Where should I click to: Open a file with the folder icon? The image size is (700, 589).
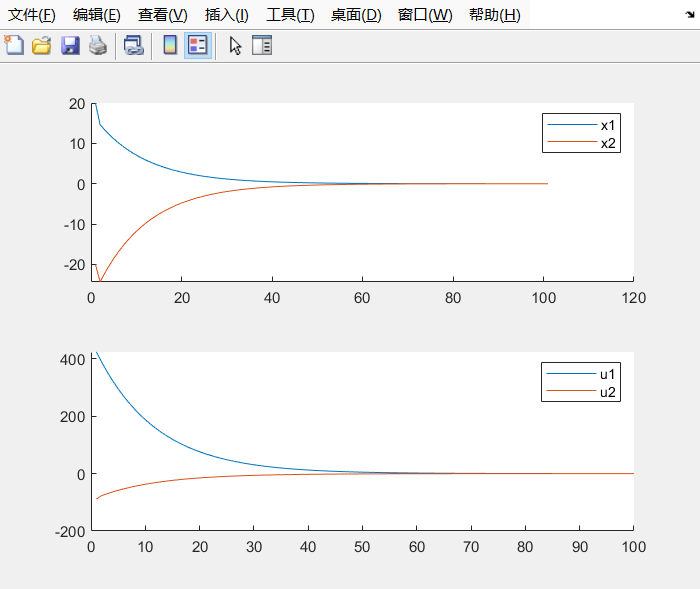pyautogui.click(x=41, y=45)
